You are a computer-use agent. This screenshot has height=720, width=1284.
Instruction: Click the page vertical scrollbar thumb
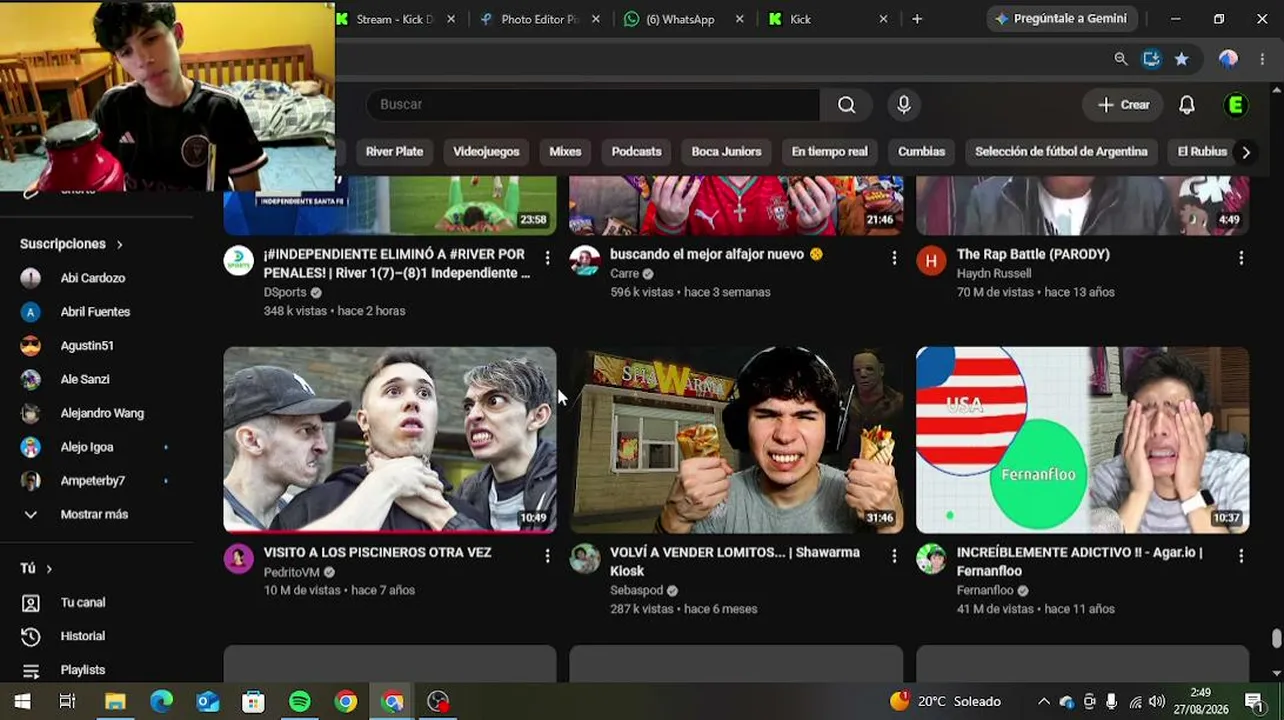(x=1276, y=638)
